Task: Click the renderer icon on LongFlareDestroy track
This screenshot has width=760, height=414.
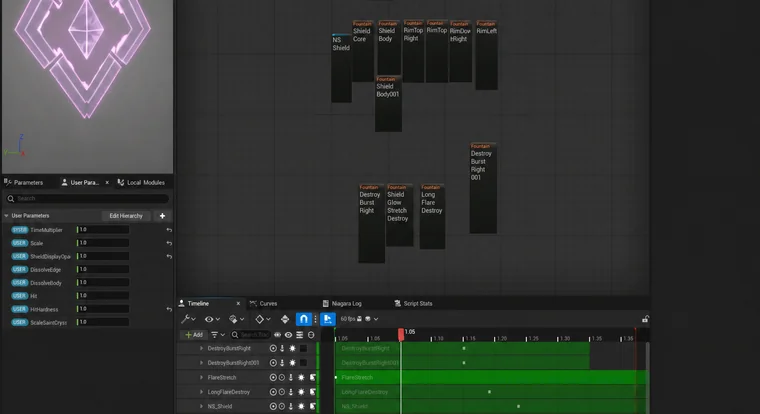Action: click(313, 392)
